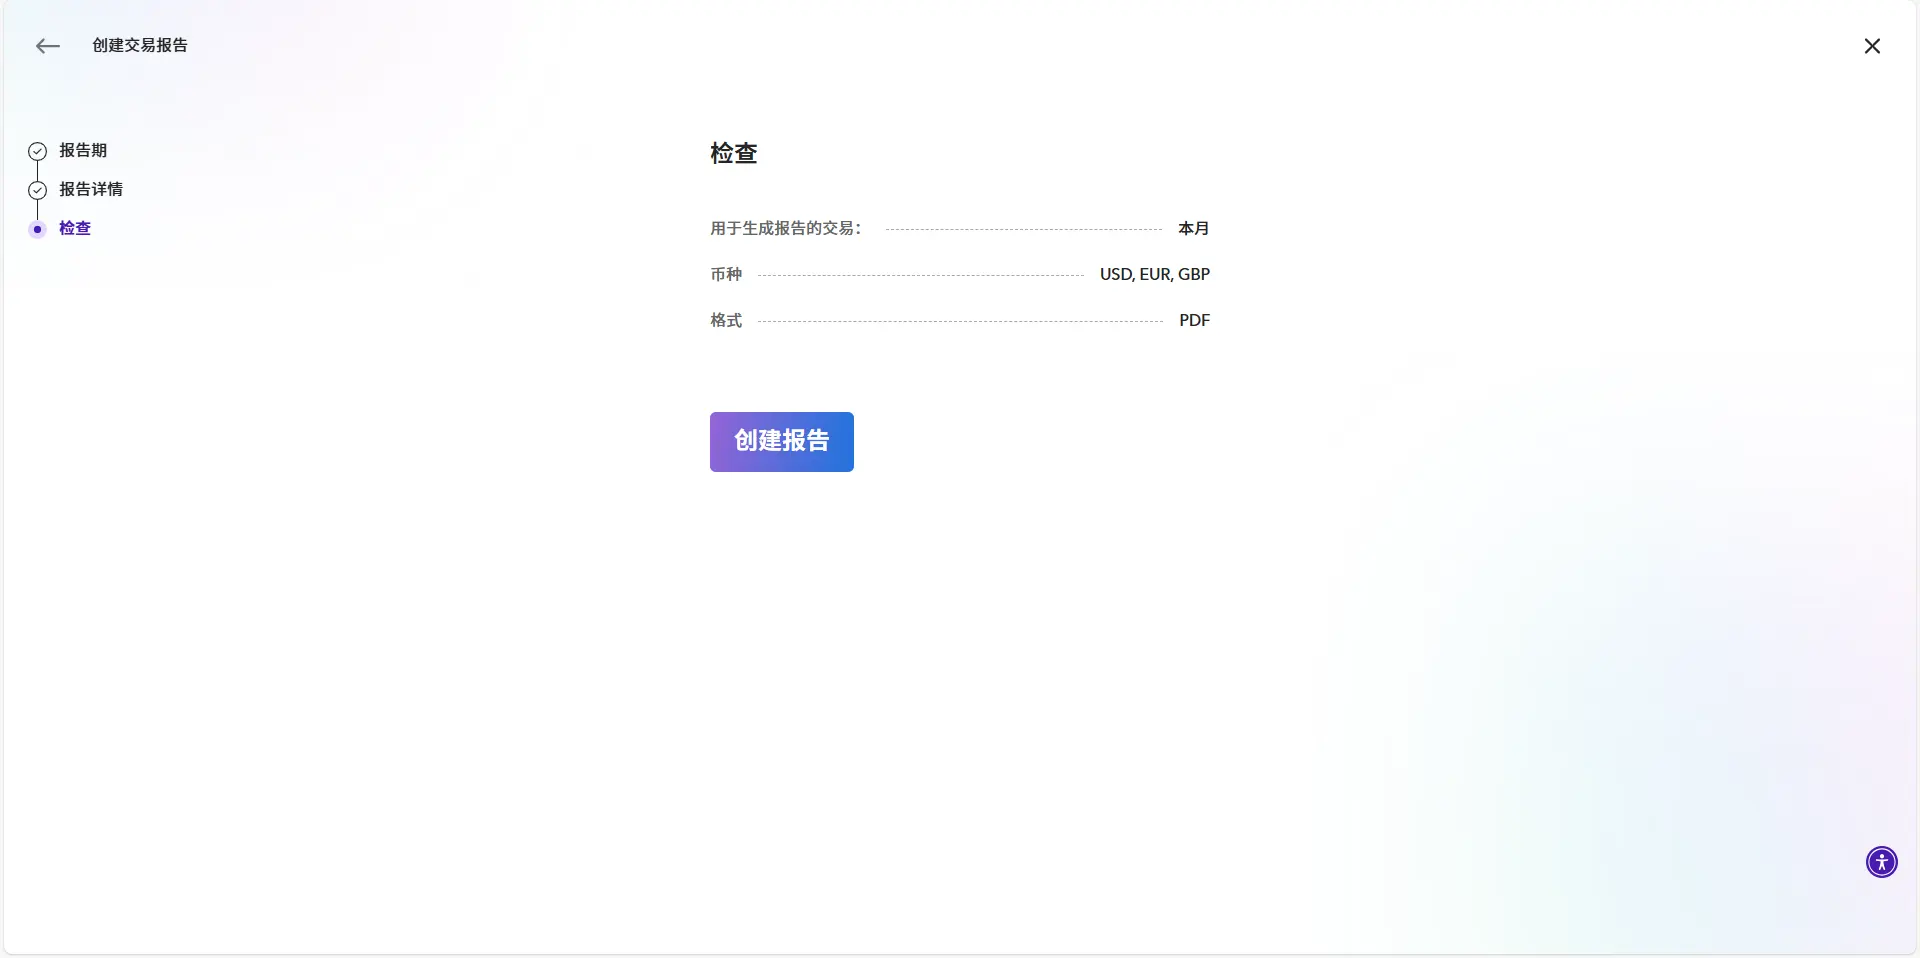1920x958 pixels.
Task: Select the 检查 step in sidebar
Action: coord(75,228)
